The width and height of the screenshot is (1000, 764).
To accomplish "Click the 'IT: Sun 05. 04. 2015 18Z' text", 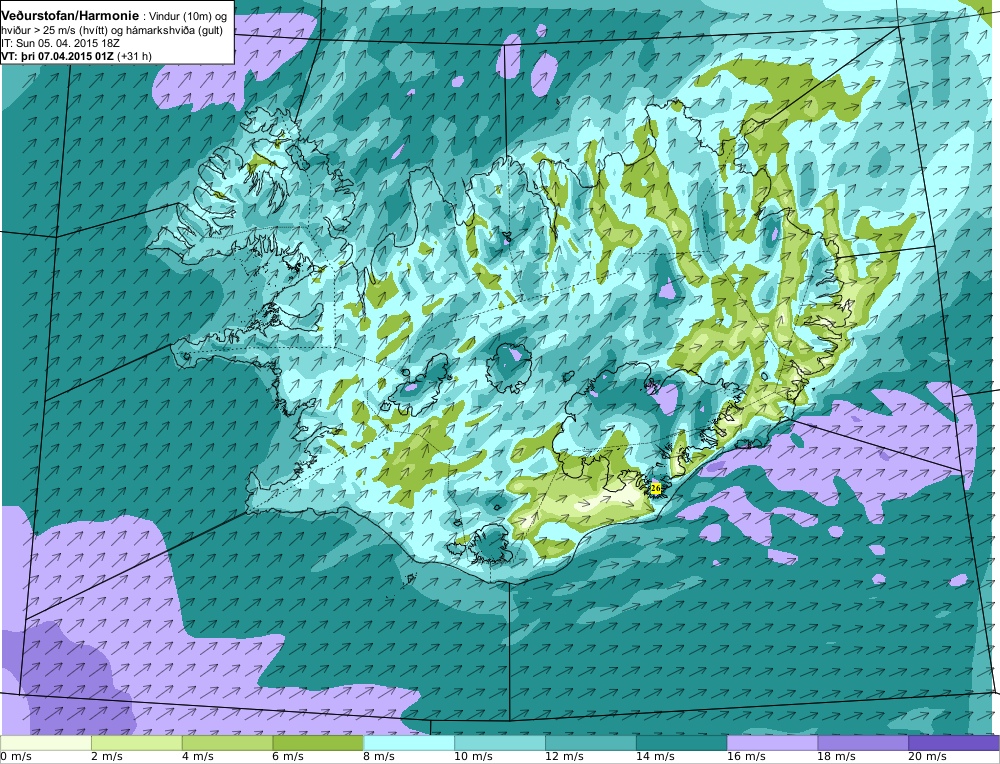I will pyautogui.click(x=60, y=43).
